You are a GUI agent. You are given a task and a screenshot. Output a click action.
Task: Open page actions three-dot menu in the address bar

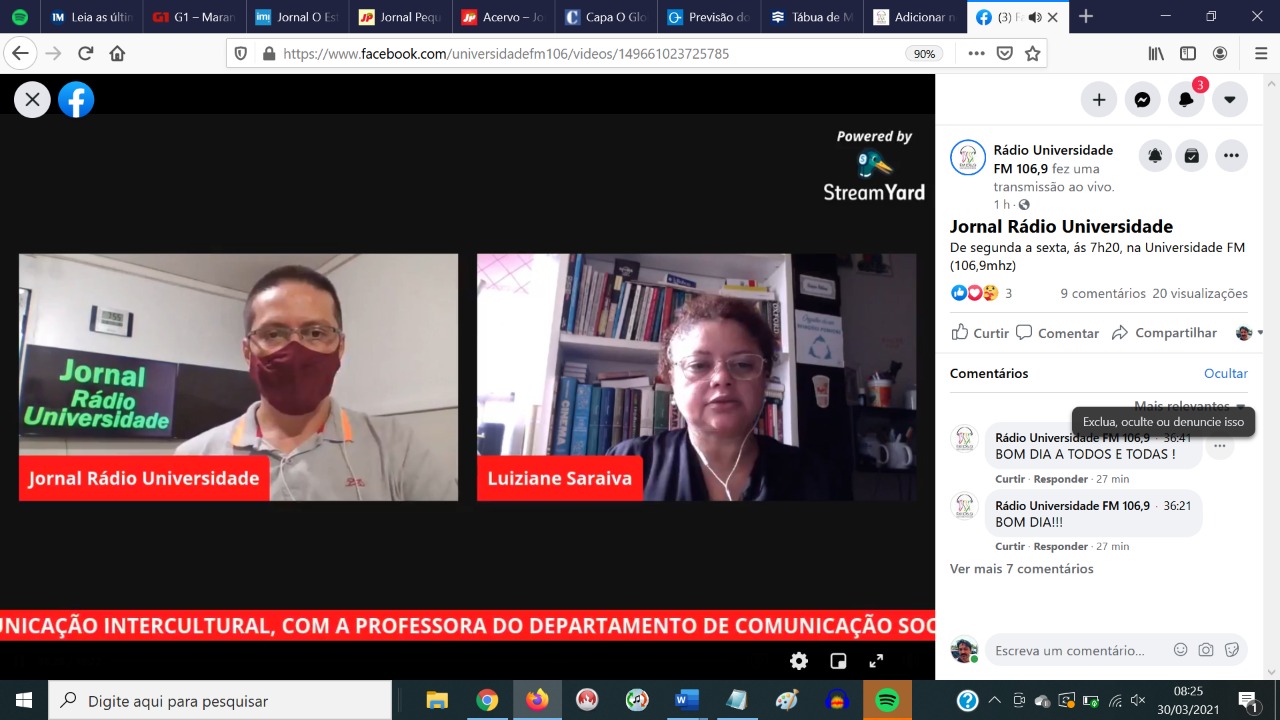pos(977,54)
